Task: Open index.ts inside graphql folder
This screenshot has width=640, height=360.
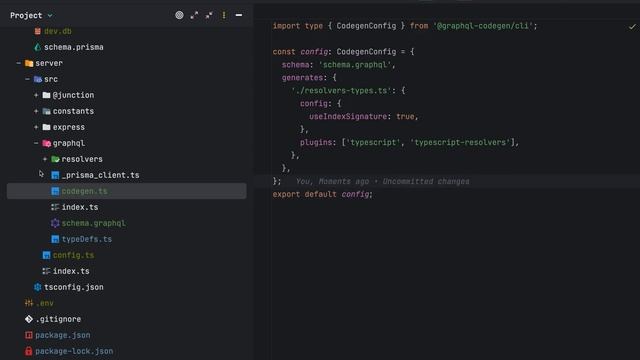Action: tap(80, 207)
